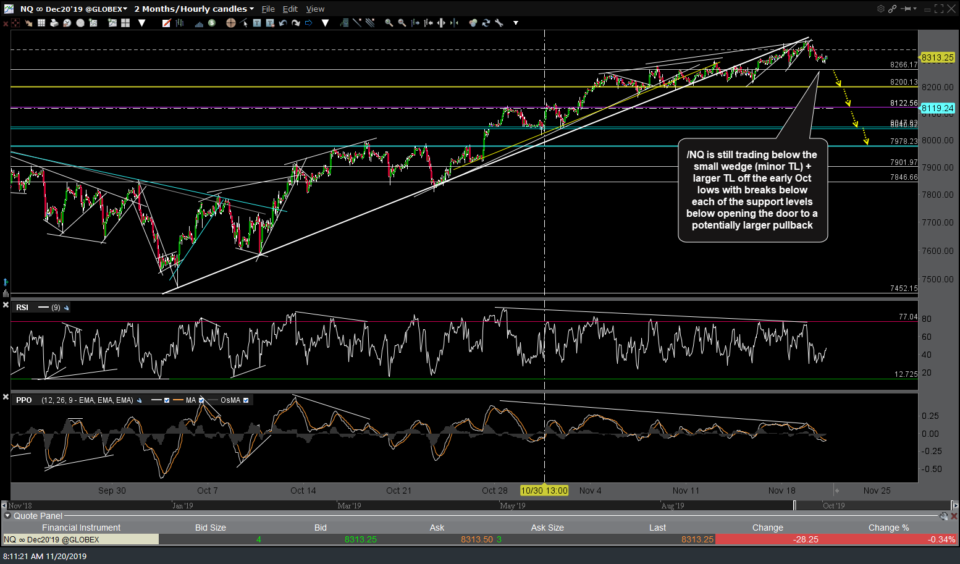Click the Ask Size column header
960x564 pixels.
pyautogui.click(x=547, y=527)
